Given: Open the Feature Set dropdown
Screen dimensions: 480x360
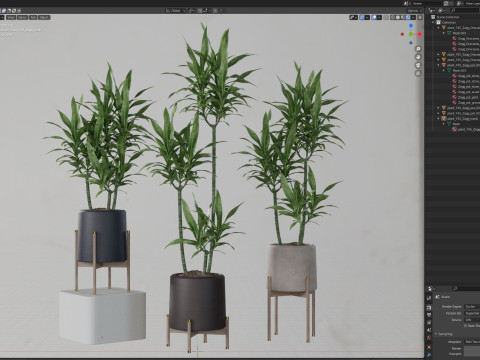Looking at the screenshot, I should click(x=472, y=313).
